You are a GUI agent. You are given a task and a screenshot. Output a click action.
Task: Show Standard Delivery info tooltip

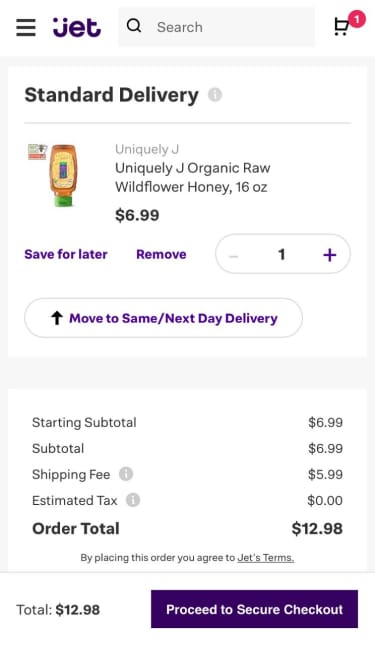(x=215, y=95)
